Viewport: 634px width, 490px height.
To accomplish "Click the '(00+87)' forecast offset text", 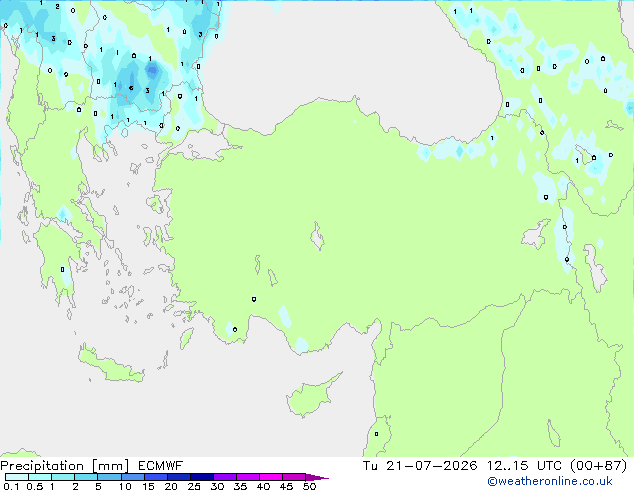I will click(599, 466).
